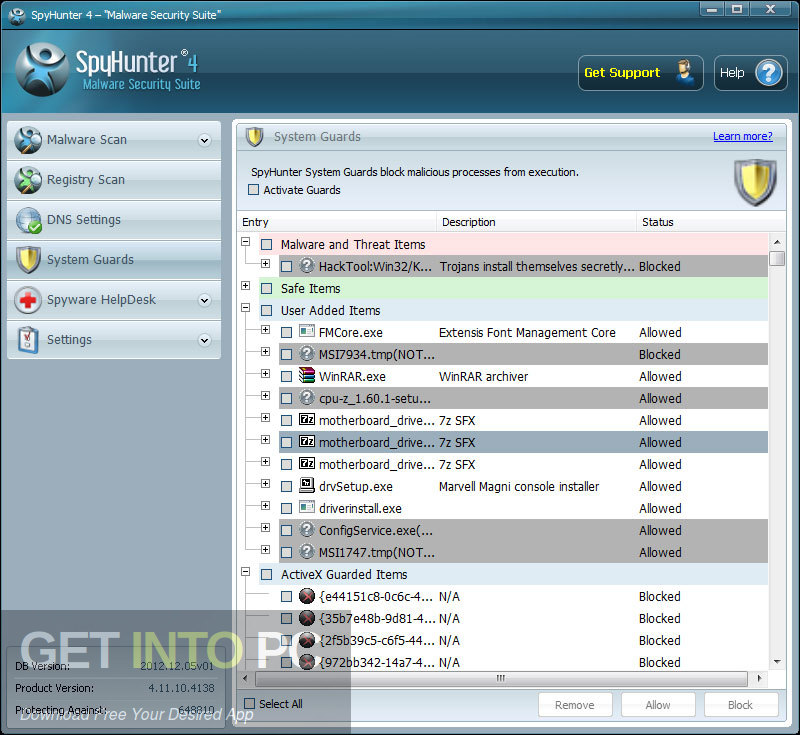Viewport: 800px width, 735px height.
Task: Click the Registry Scan sidebar icon
Action: [28, 180]
